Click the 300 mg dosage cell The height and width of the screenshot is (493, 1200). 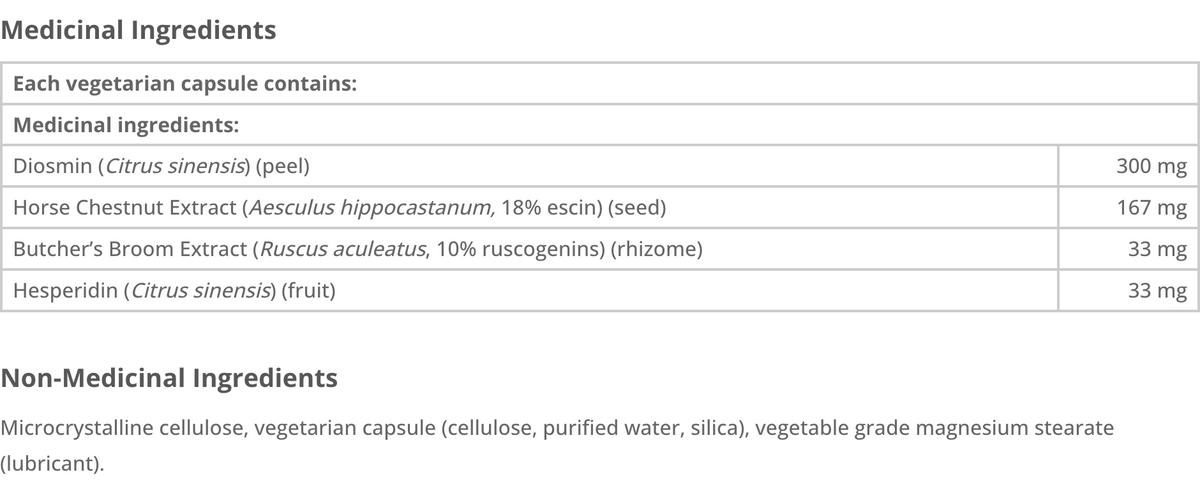tap(1127, 167)
